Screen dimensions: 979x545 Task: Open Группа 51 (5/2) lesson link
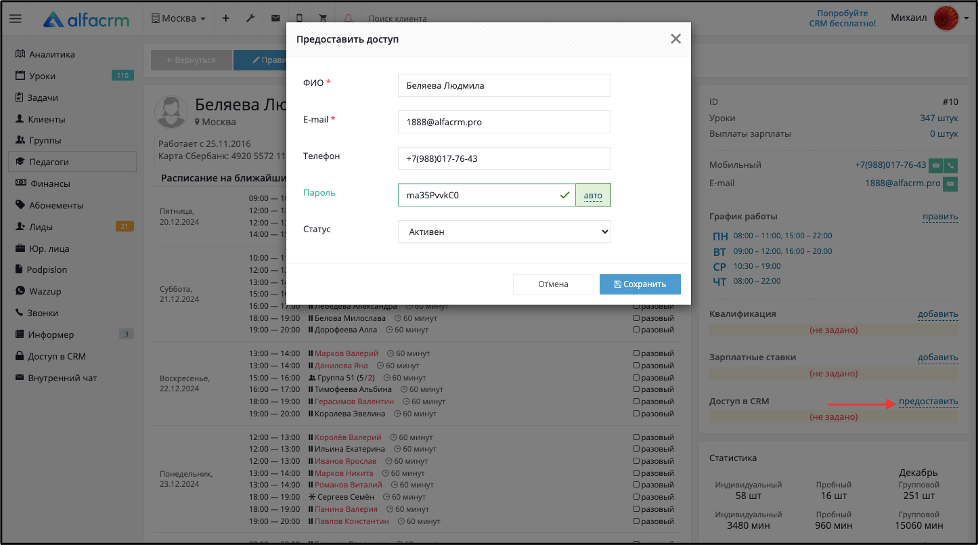pos(346,378)
